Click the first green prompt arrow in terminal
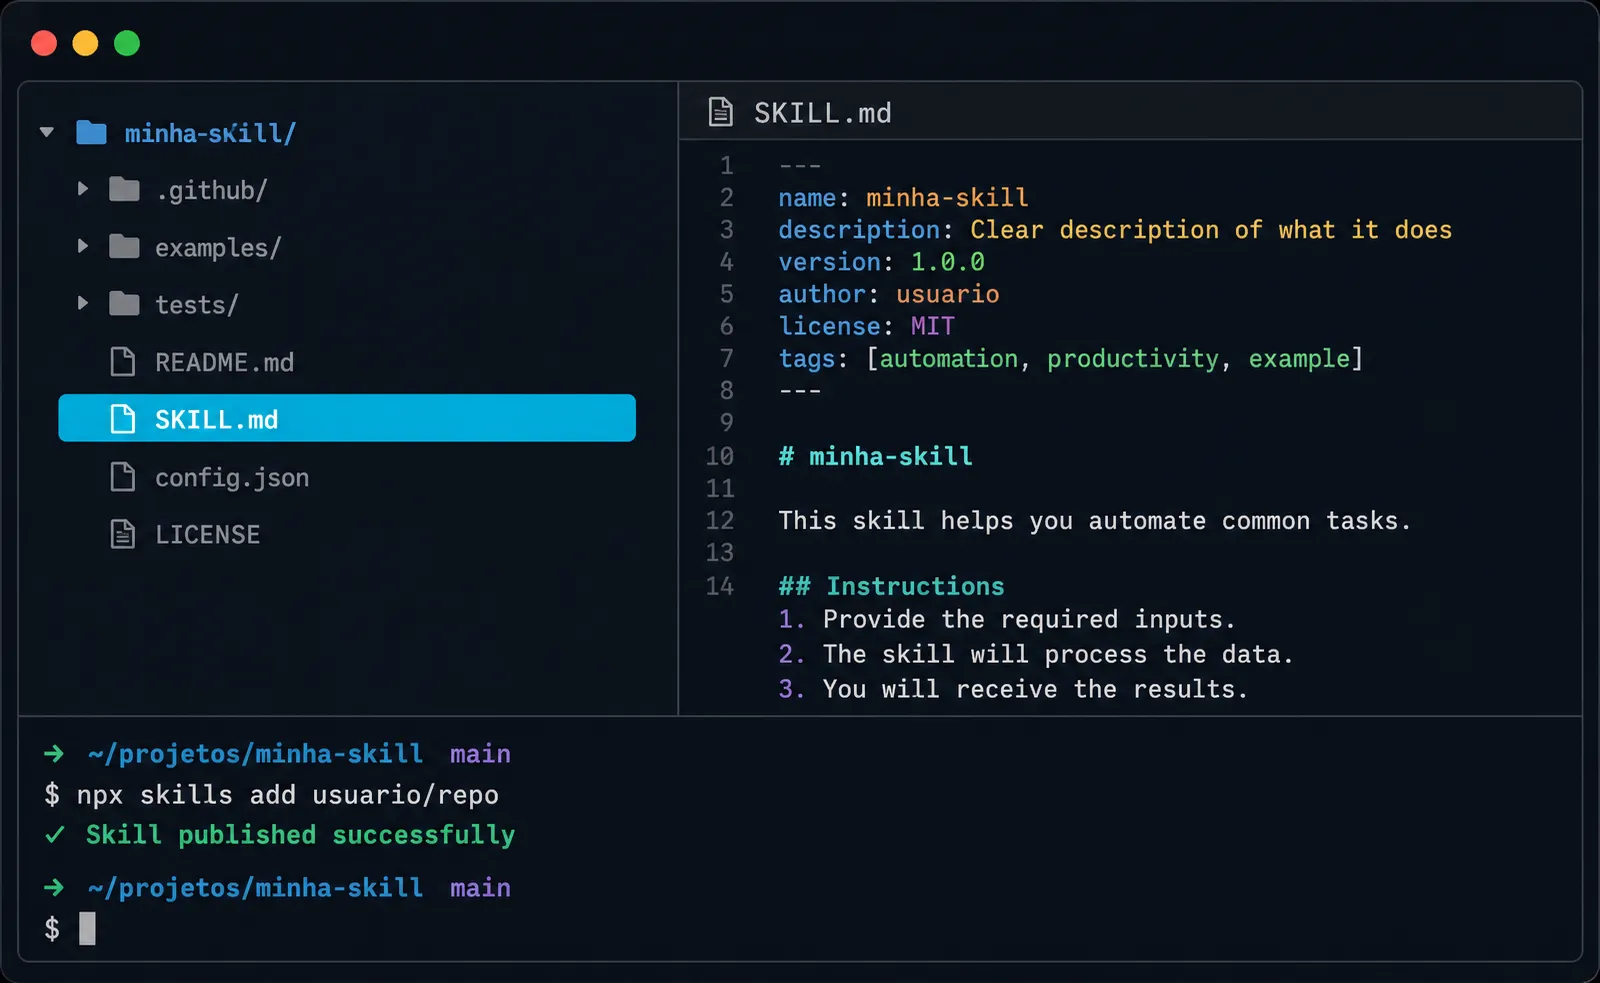The width and height of the screenshot is (1600, 983). click(54, 753)
